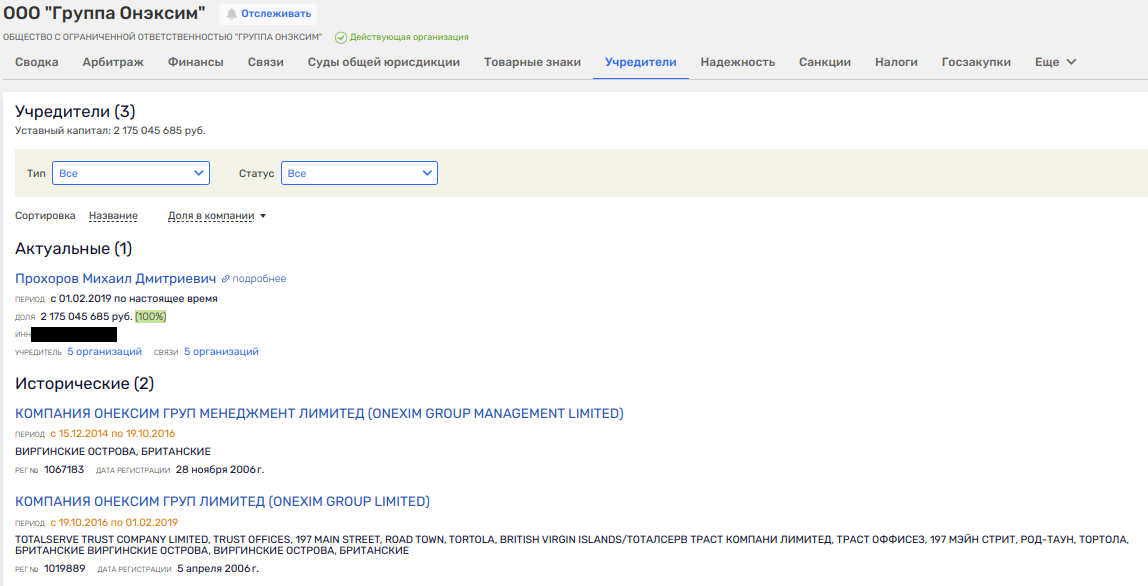Click ООО "Группа Онэксим" company title
Viewport: 1148px width, 586px height.
tap(104, 14)
